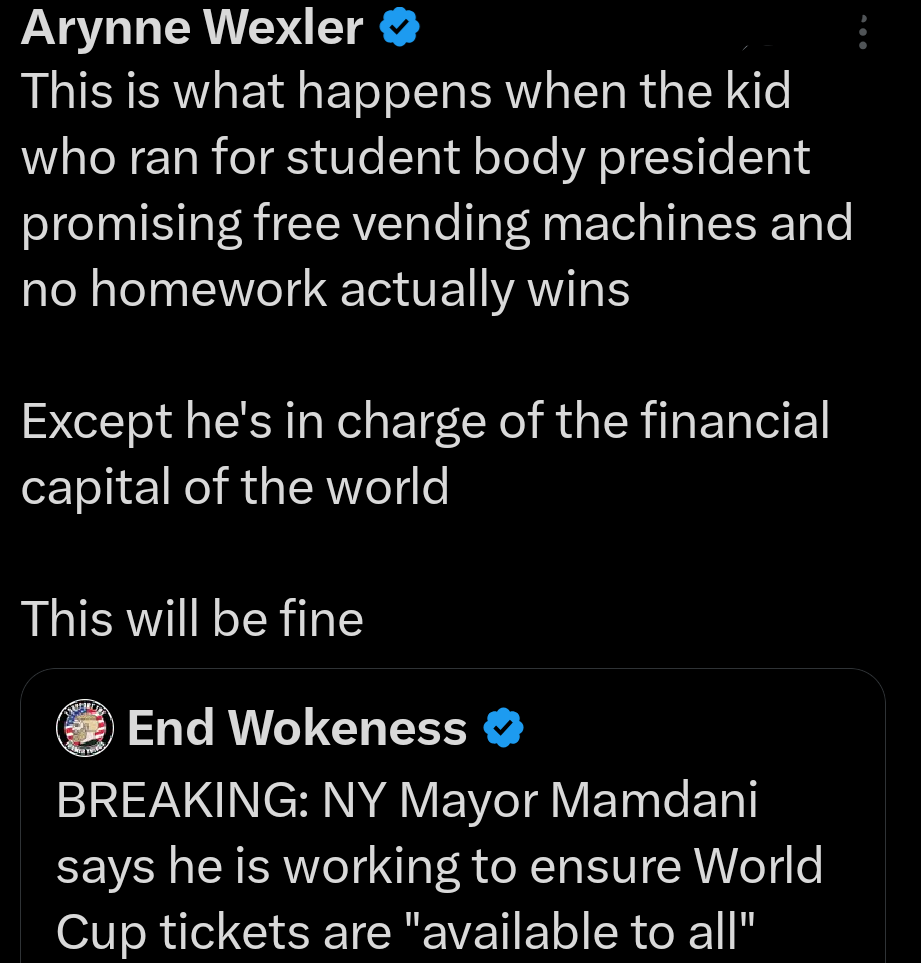The image size is (921, 963).
Task: Tap the flag emblem in End Wokeness's avatar
Action: coord(85,728)
